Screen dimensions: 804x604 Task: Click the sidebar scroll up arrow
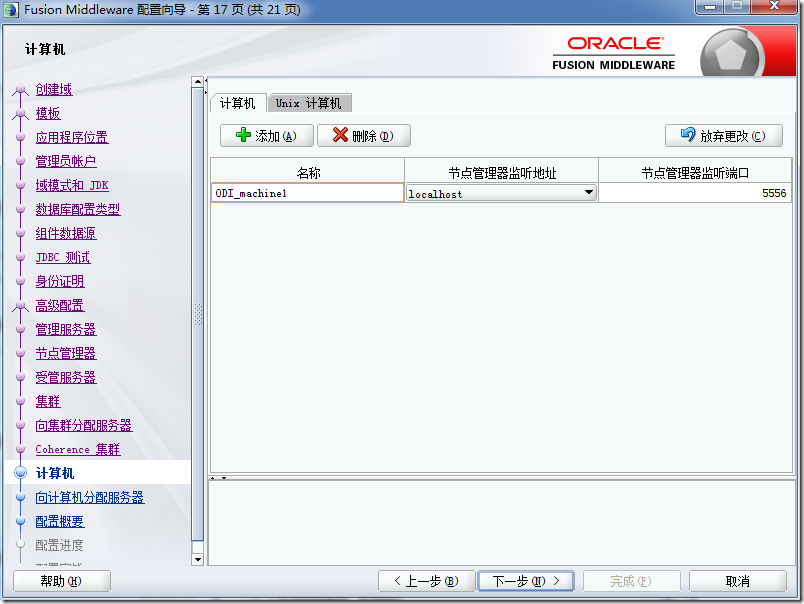197,82
